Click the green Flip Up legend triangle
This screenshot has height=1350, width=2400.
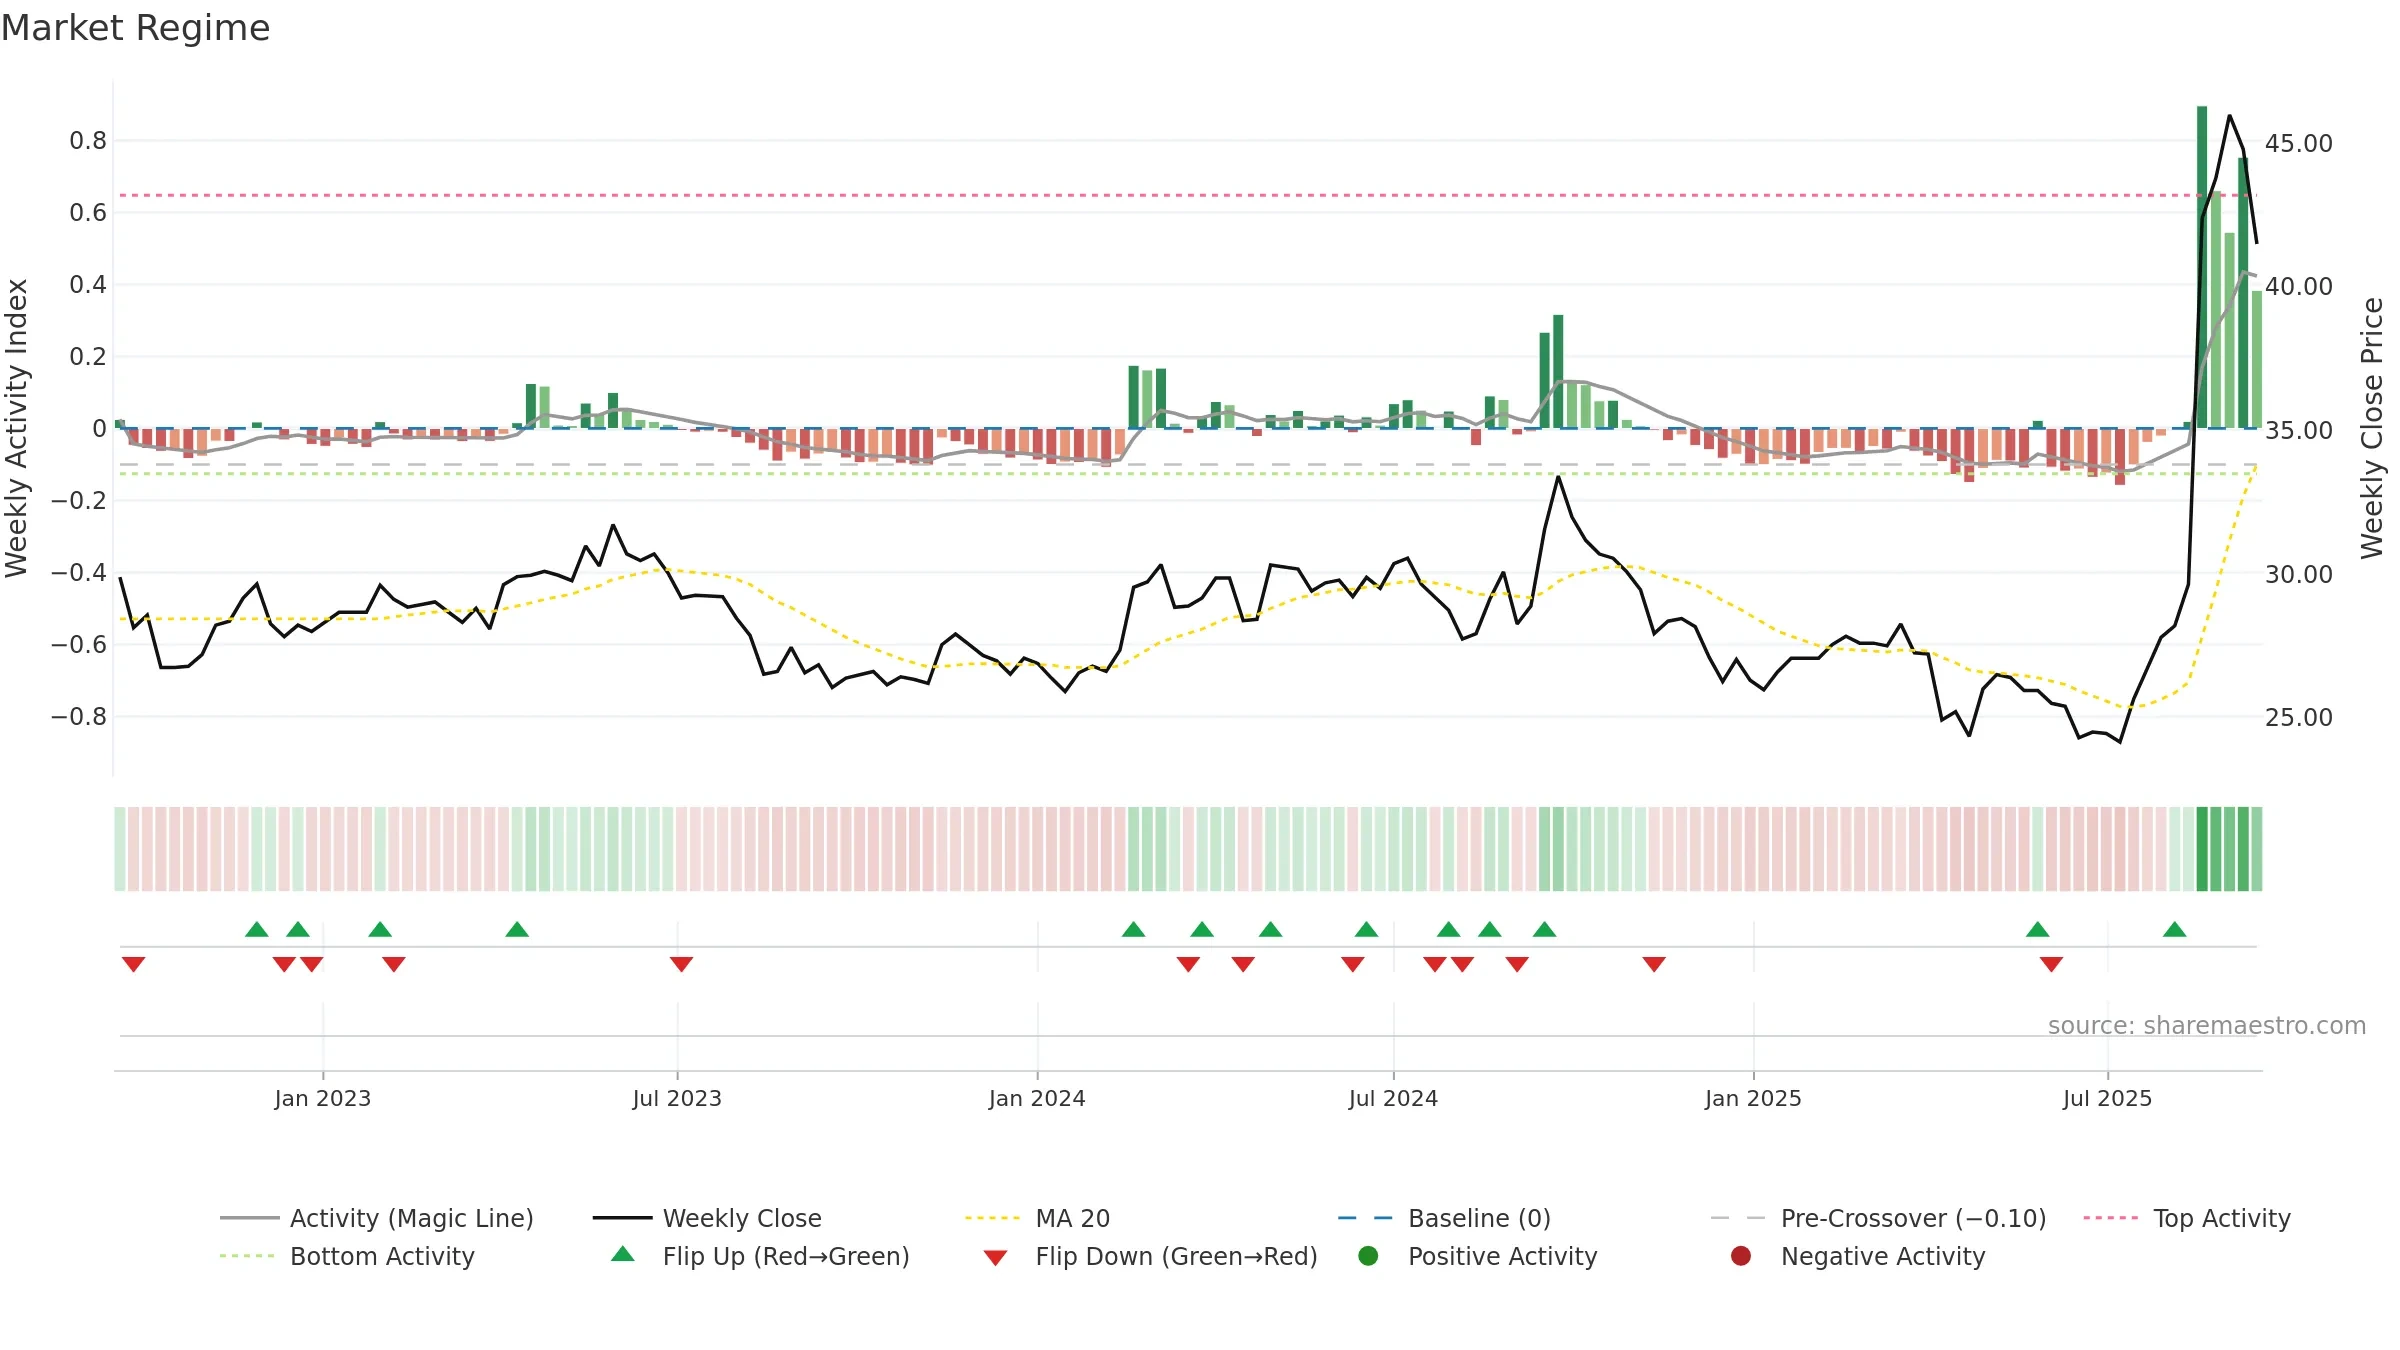point(623,1254)
